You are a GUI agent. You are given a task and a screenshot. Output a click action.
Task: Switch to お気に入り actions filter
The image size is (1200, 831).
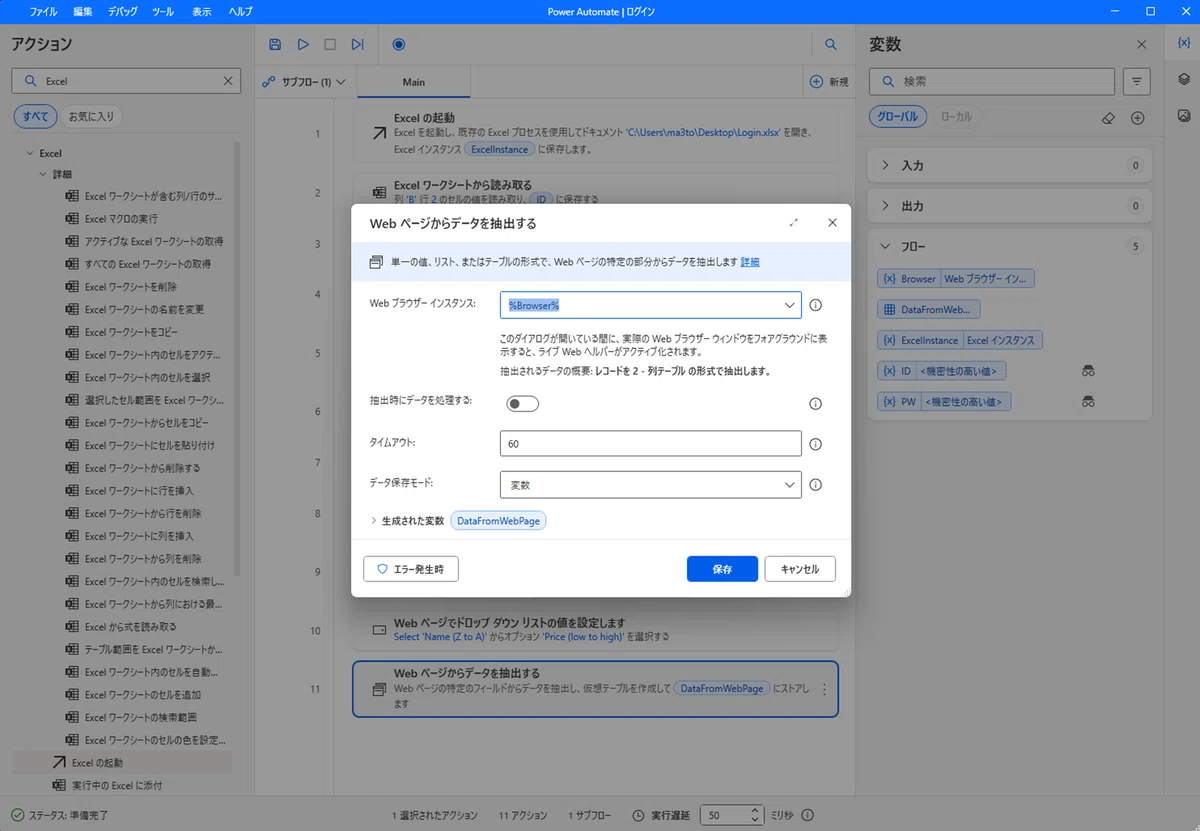[91, 116]
